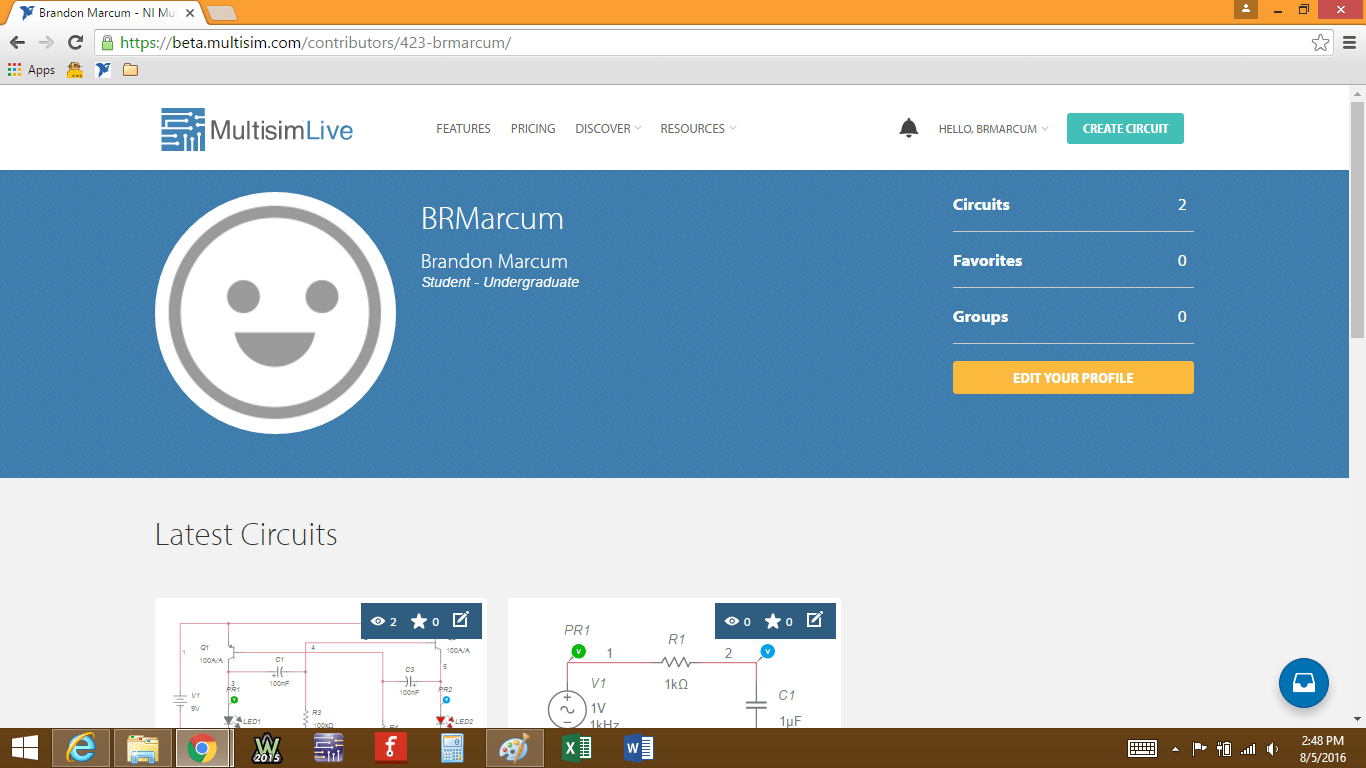The image size is (1366, 768).
Task: Open the Groups count link
Action: (x=1073, y=316)
